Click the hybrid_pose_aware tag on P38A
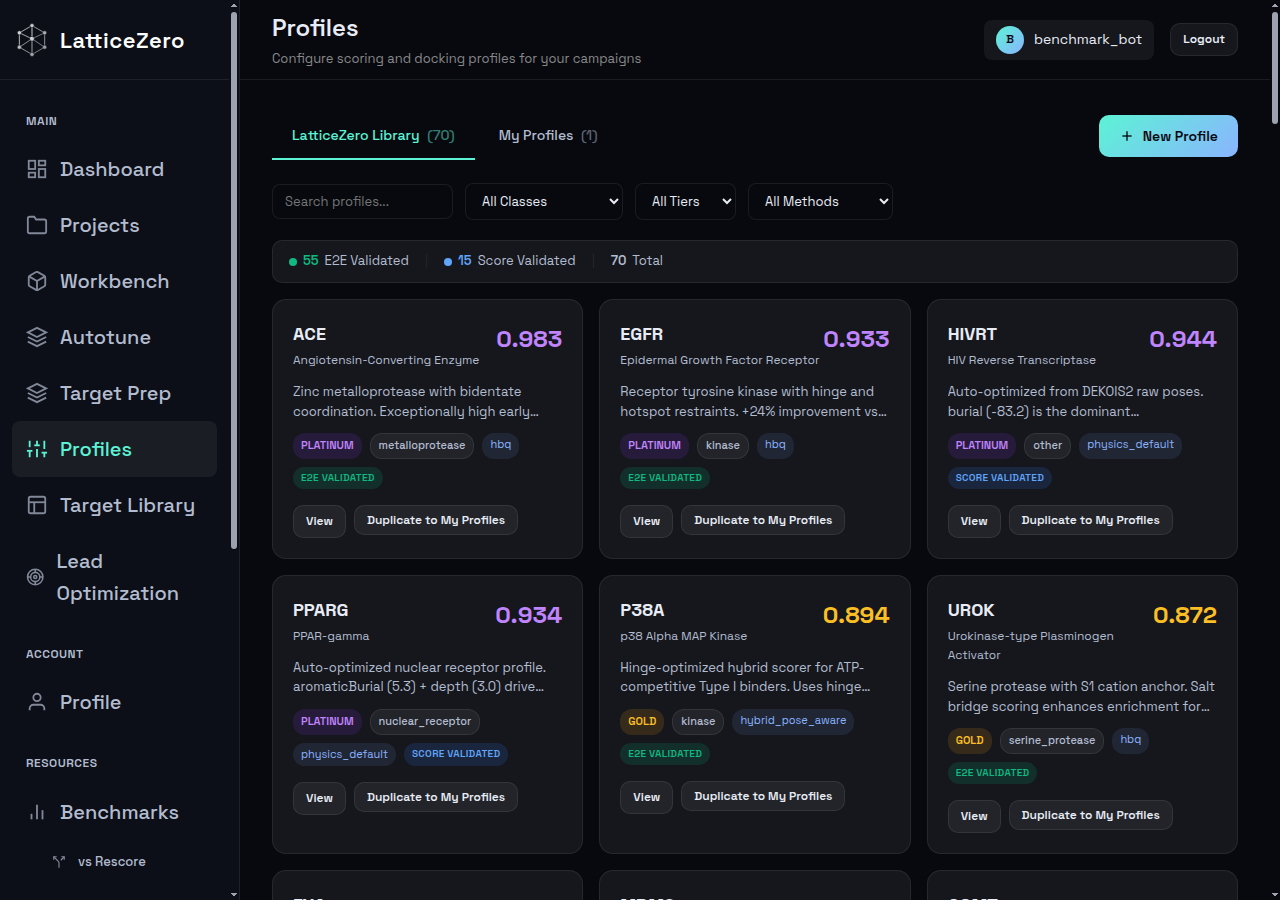The width and height of the screenshot is (1280, 900). point(793,721)
